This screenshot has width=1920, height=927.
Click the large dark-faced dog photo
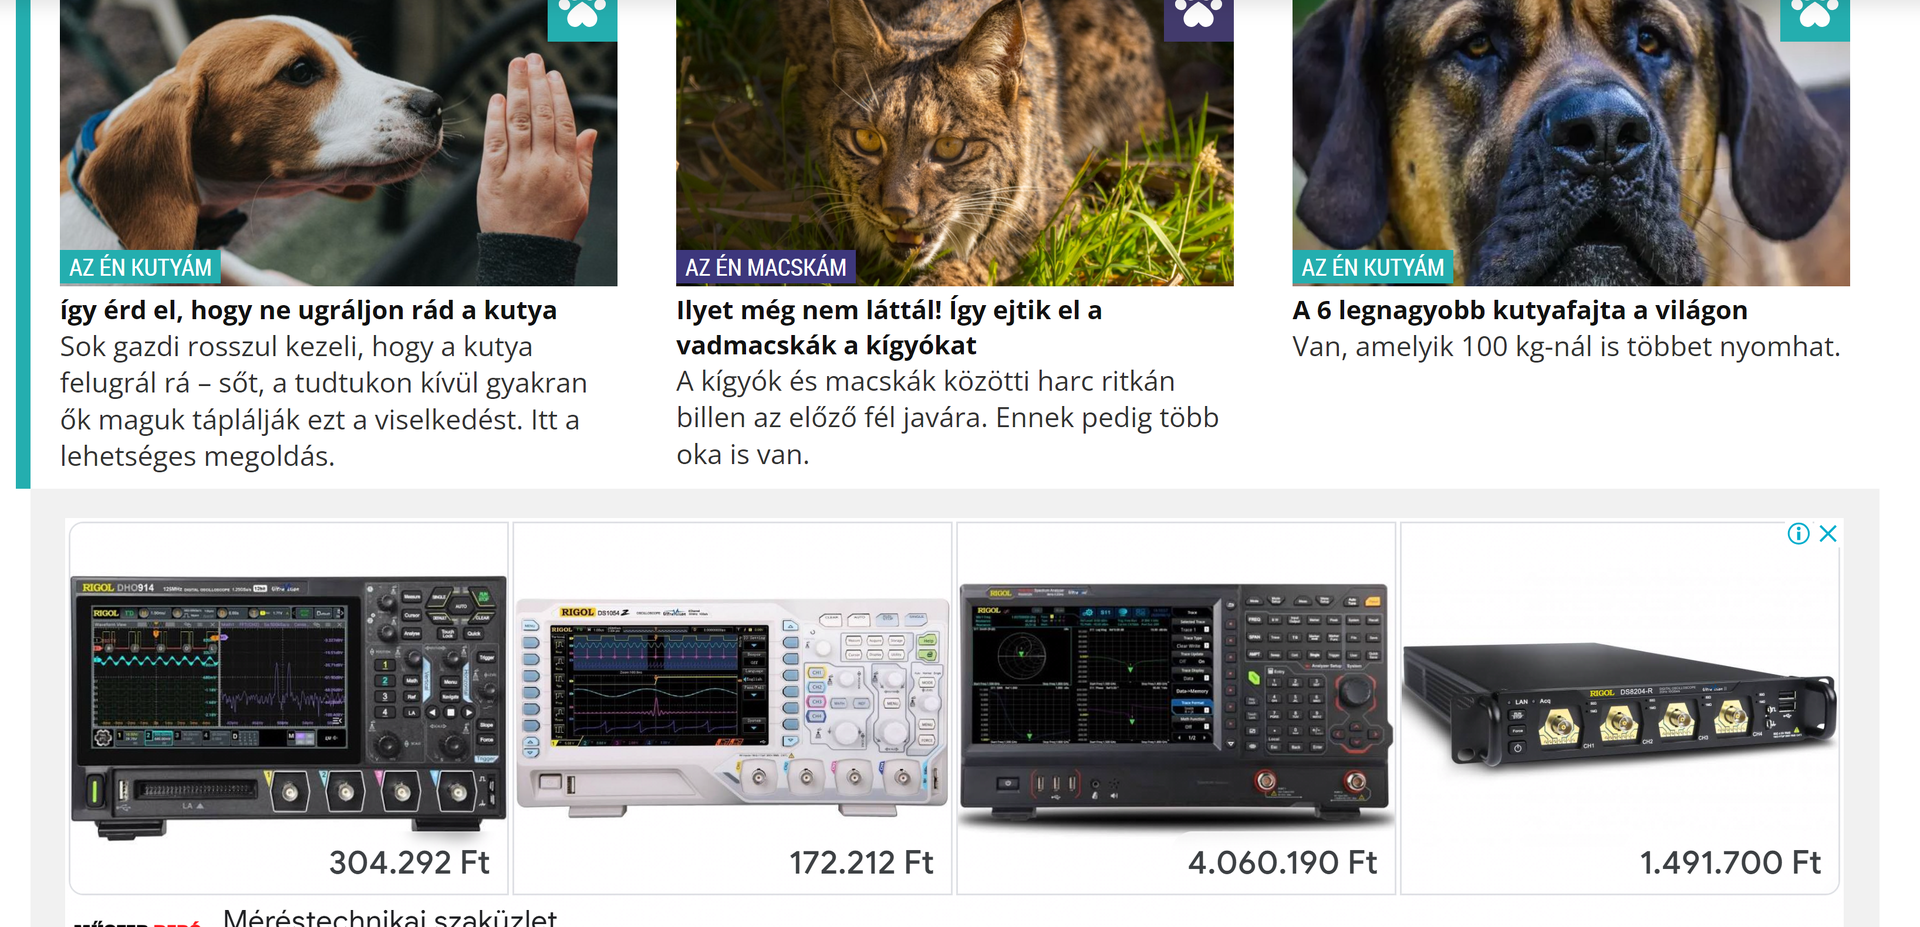click(1570, 143)
